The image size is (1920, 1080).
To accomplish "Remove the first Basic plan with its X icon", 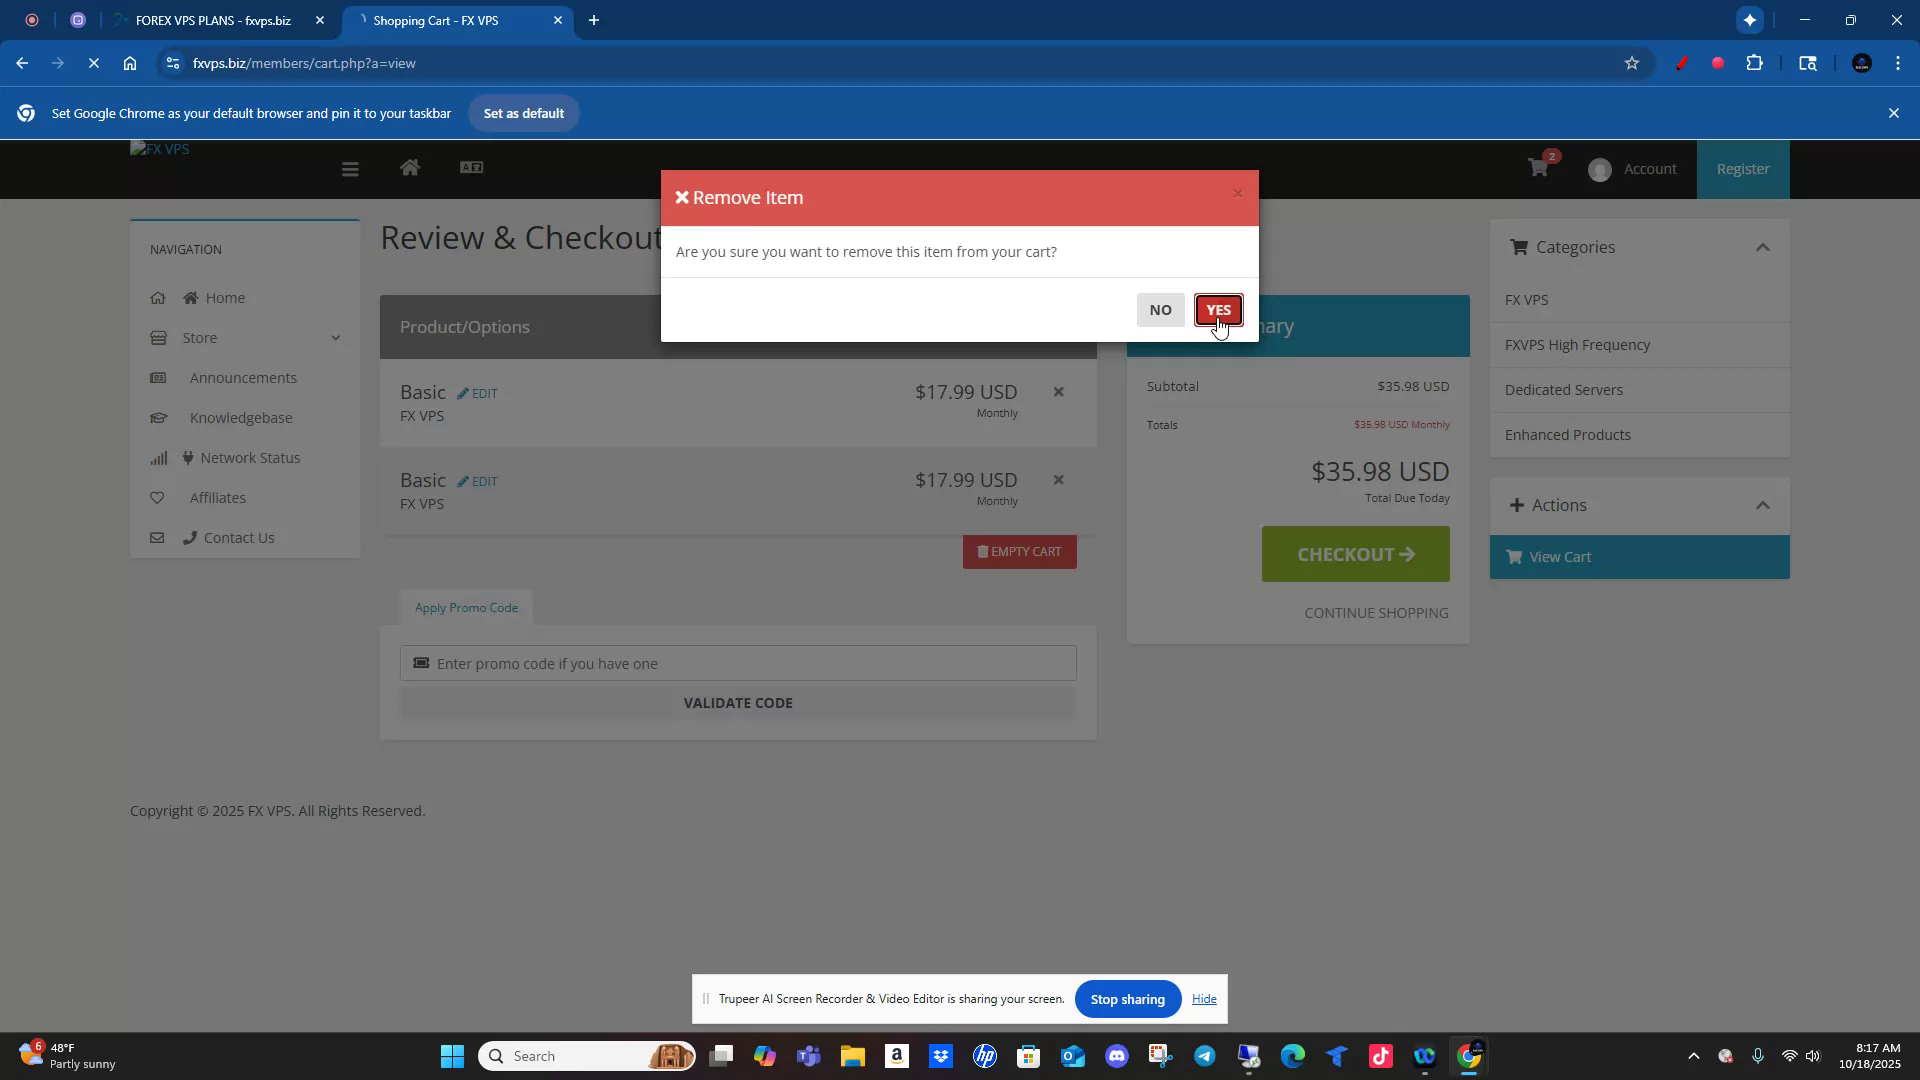I will [x=1058, y=391].
